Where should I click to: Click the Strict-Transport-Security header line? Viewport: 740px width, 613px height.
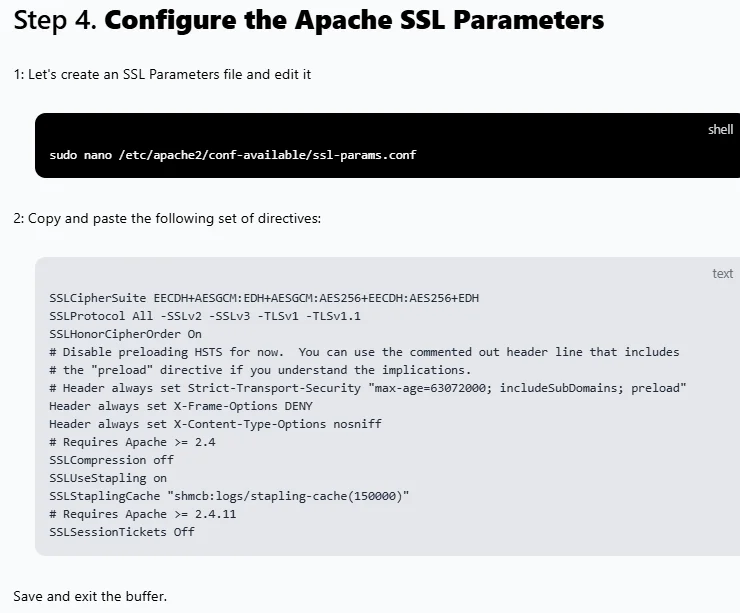[368, 388]
